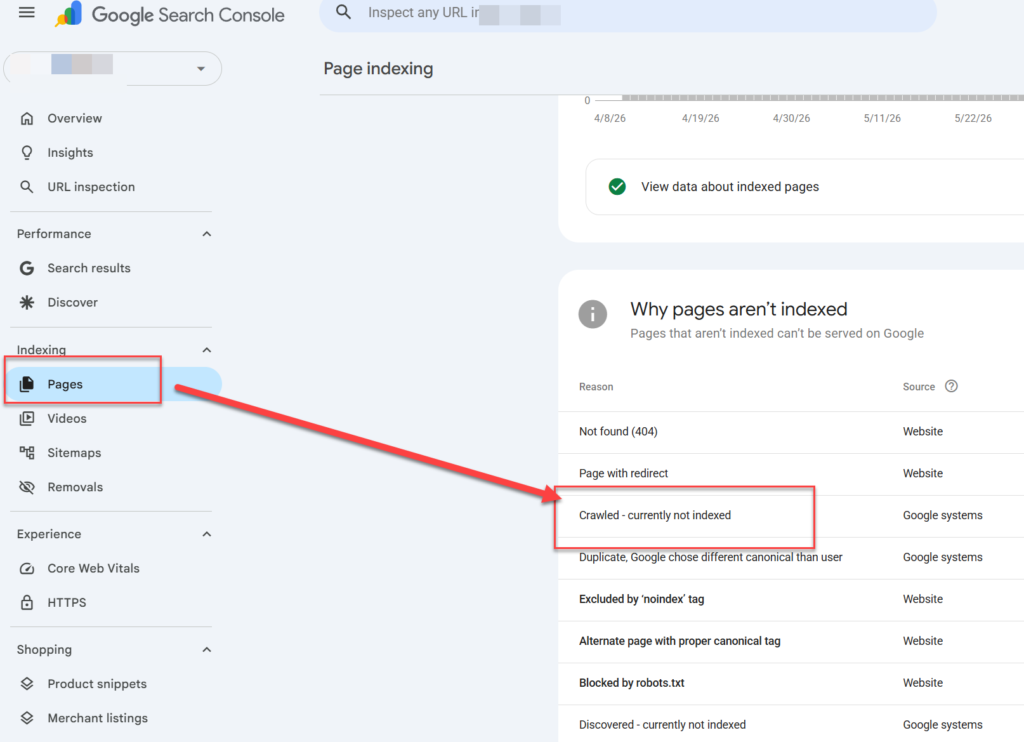Collapse the Indexing section
Screen dimensions: 1024x742
(207, 350)
